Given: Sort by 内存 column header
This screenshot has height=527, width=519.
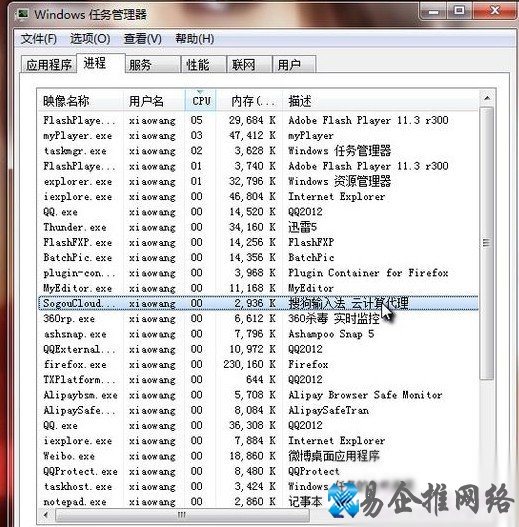Looking at the screenshot, I should 249,101.
